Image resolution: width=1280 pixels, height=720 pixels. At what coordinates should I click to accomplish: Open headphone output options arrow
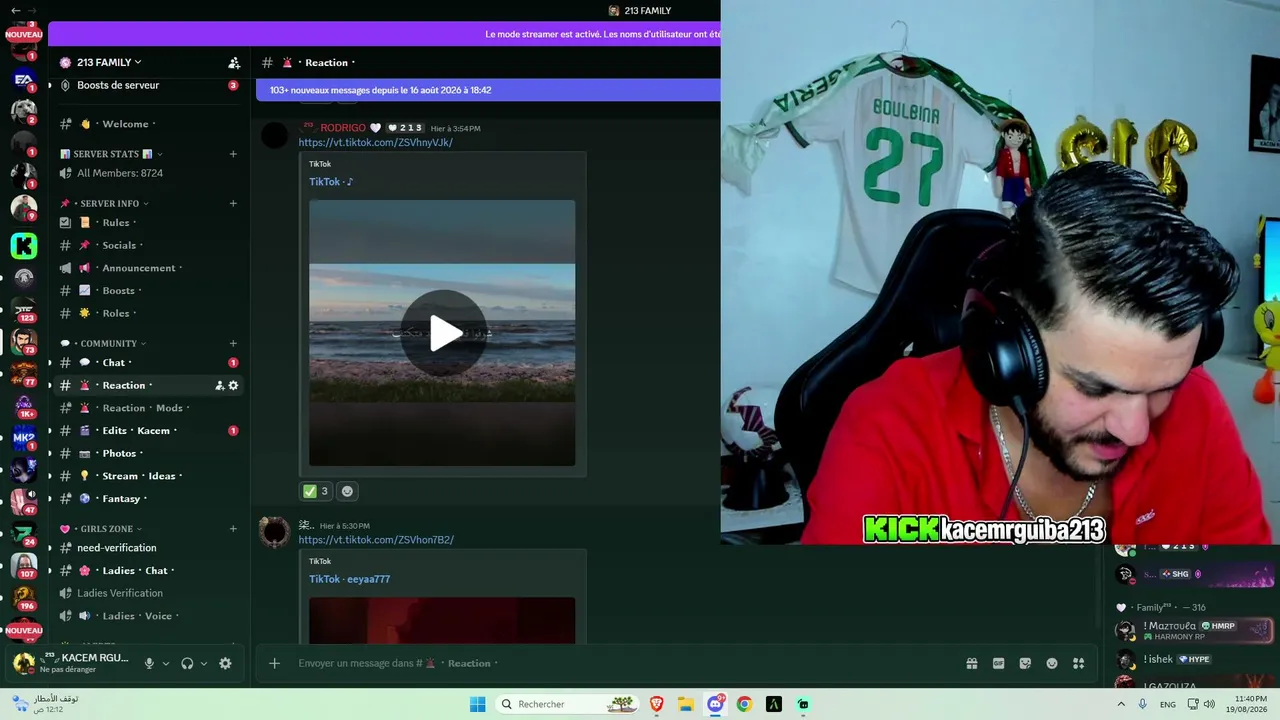pos(204,663)
